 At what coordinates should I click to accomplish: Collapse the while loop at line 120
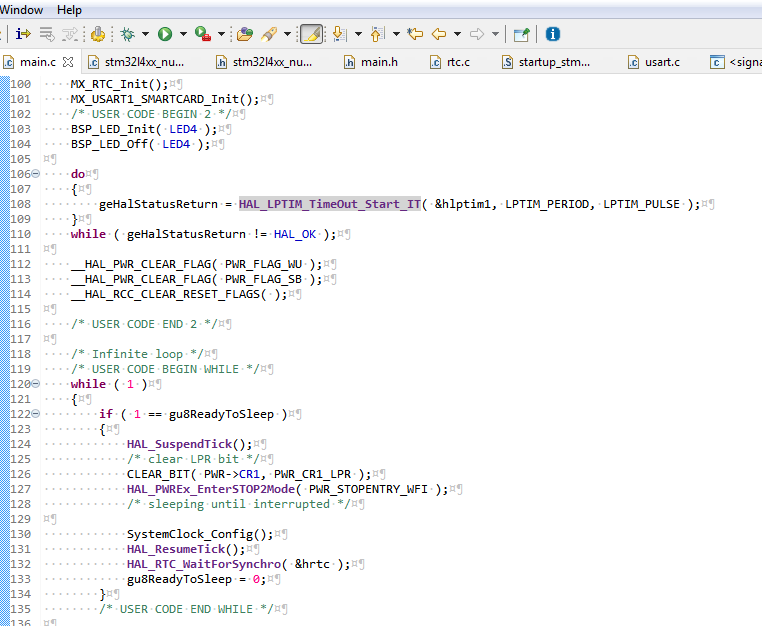35,383
